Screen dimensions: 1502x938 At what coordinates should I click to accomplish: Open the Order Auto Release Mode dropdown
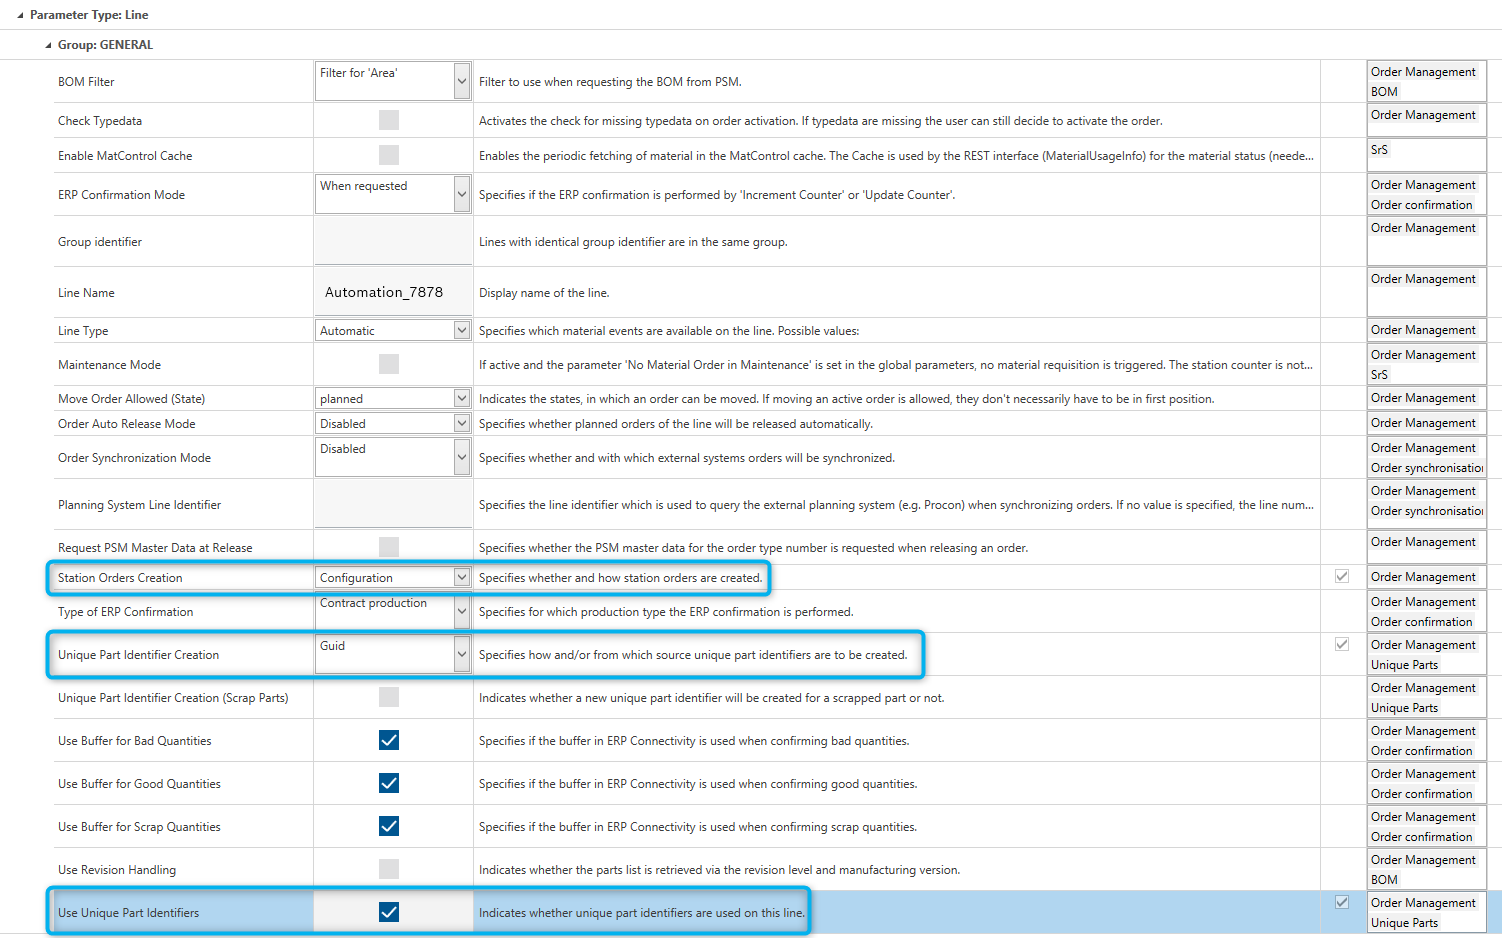tap(461, 422)
